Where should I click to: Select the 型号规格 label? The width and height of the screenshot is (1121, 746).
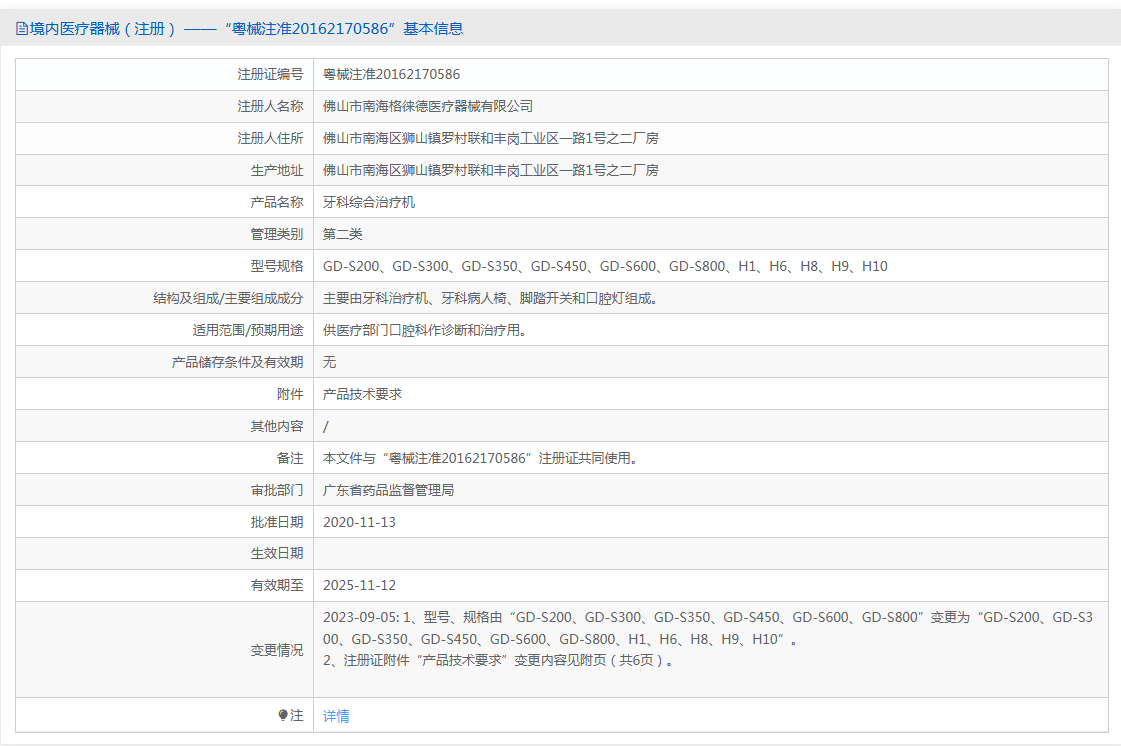tap(277, 266)
